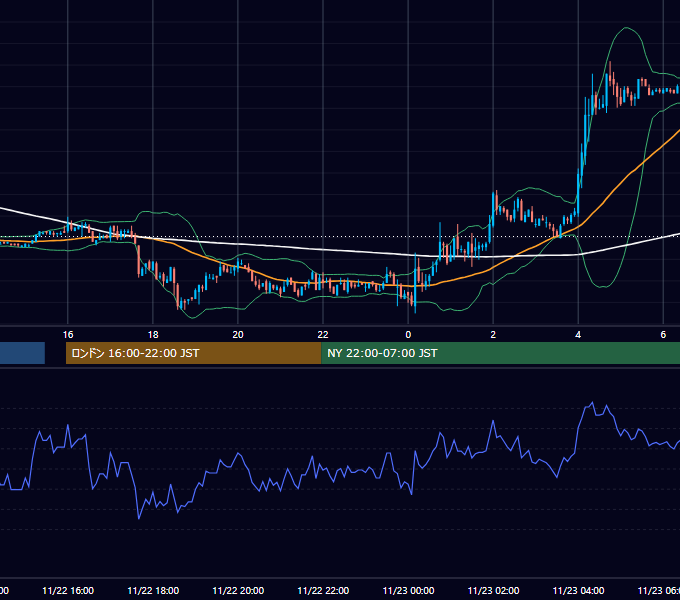Click the hour label 4 on price chart axis
This screenshot has height=600, width=680.
pyautogui.click(x=578, y=335)
